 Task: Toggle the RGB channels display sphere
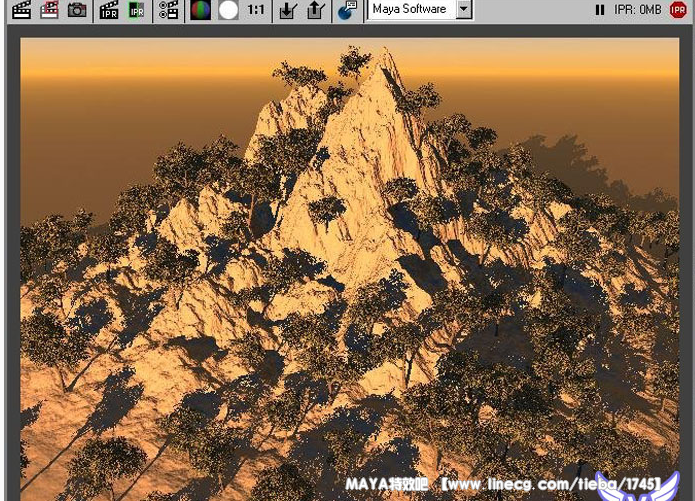[x=200, y=10]
